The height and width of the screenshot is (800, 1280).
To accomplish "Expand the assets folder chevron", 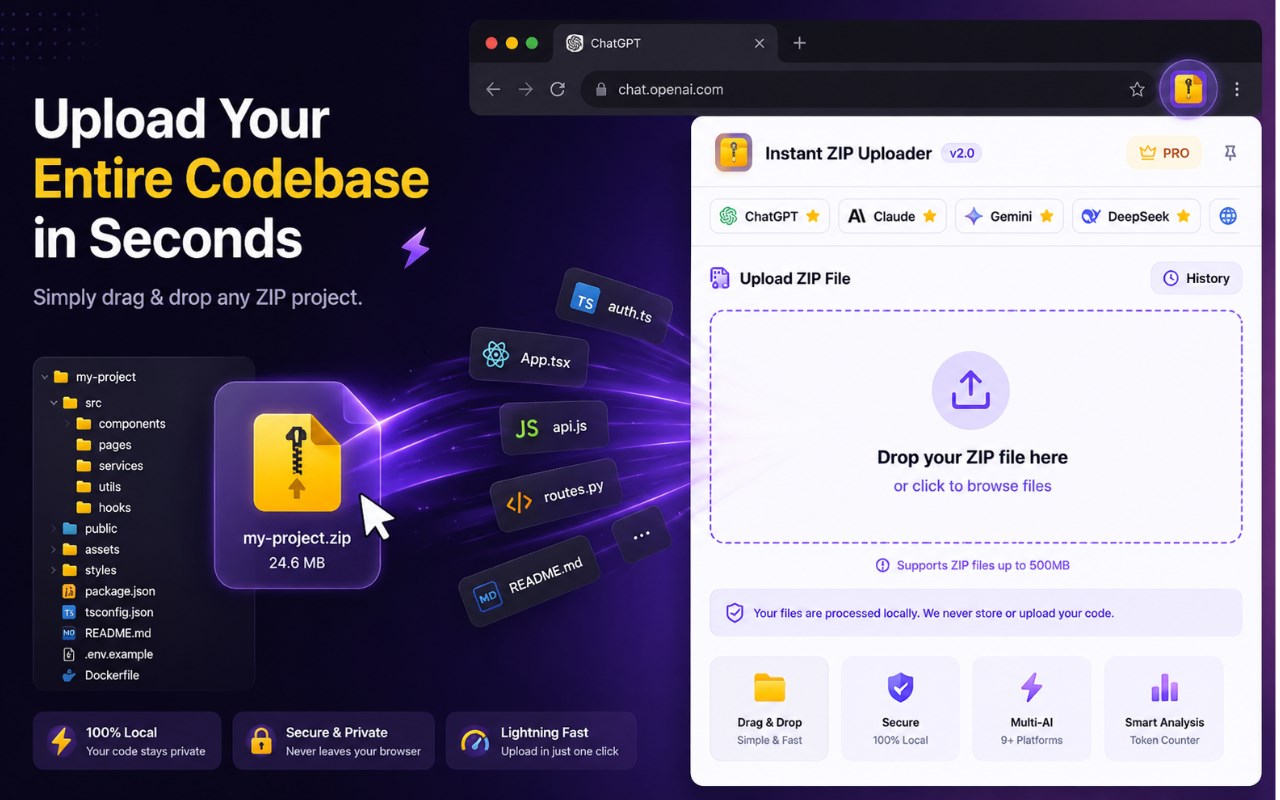I will (54, 549).
